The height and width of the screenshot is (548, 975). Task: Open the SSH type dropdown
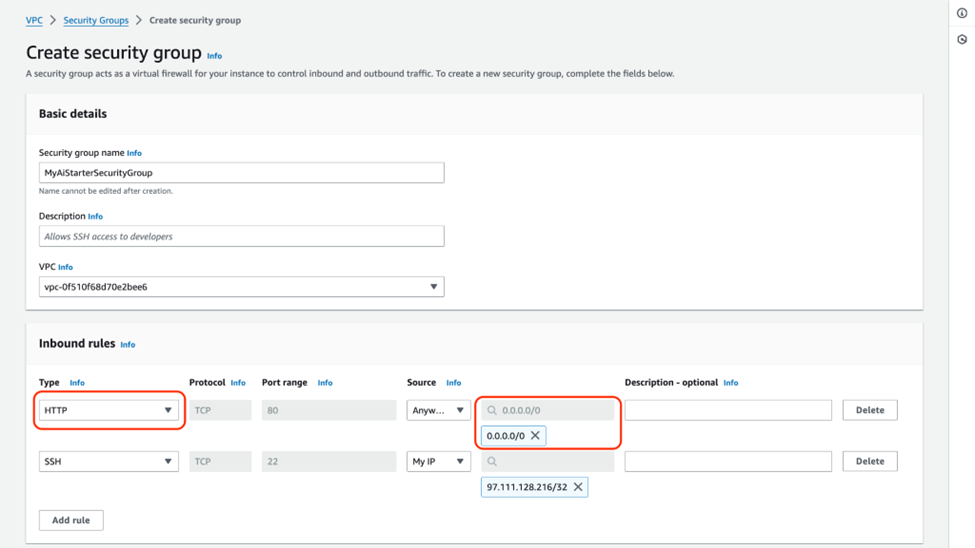pos(108,461)
